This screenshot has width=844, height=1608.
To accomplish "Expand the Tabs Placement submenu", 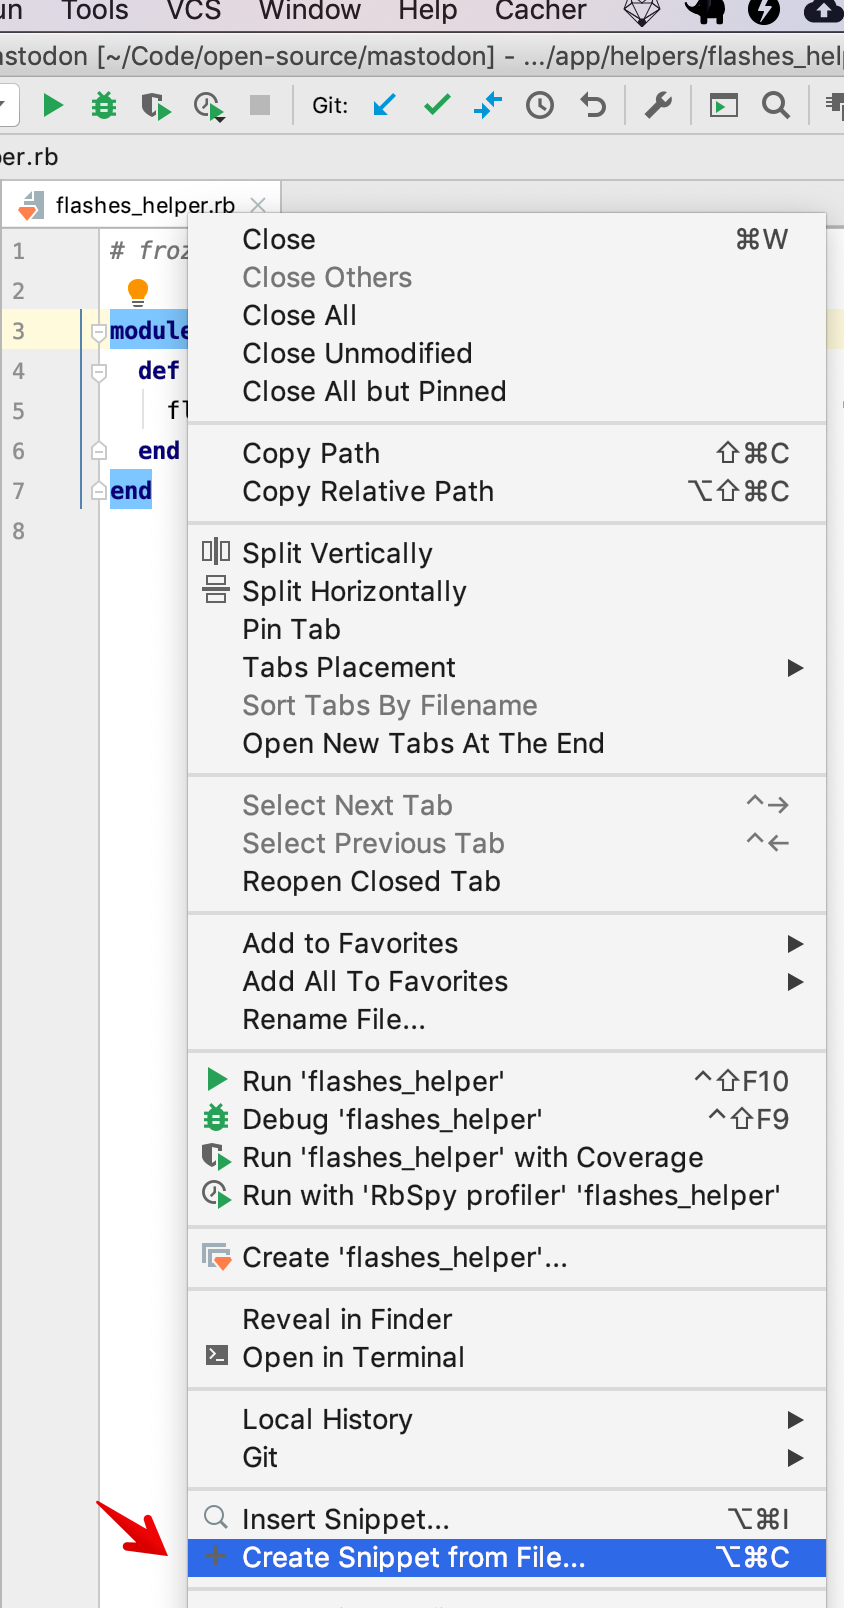I will click(795, 668).
